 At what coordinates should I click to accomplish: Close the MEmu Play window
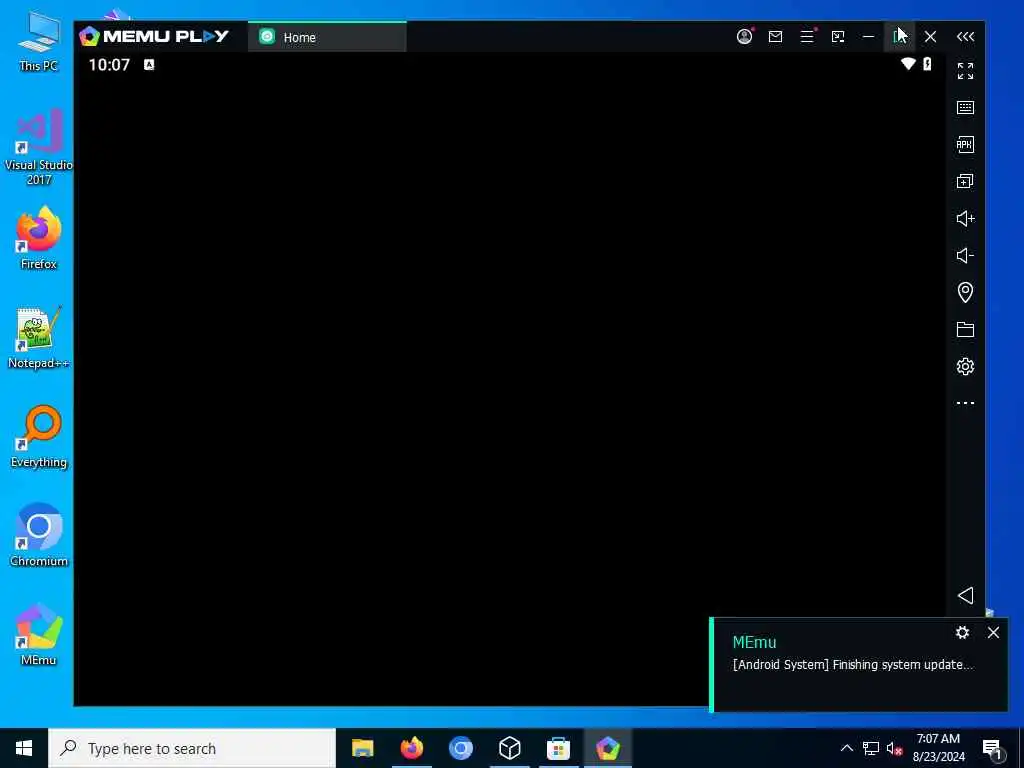coord(931,37)
